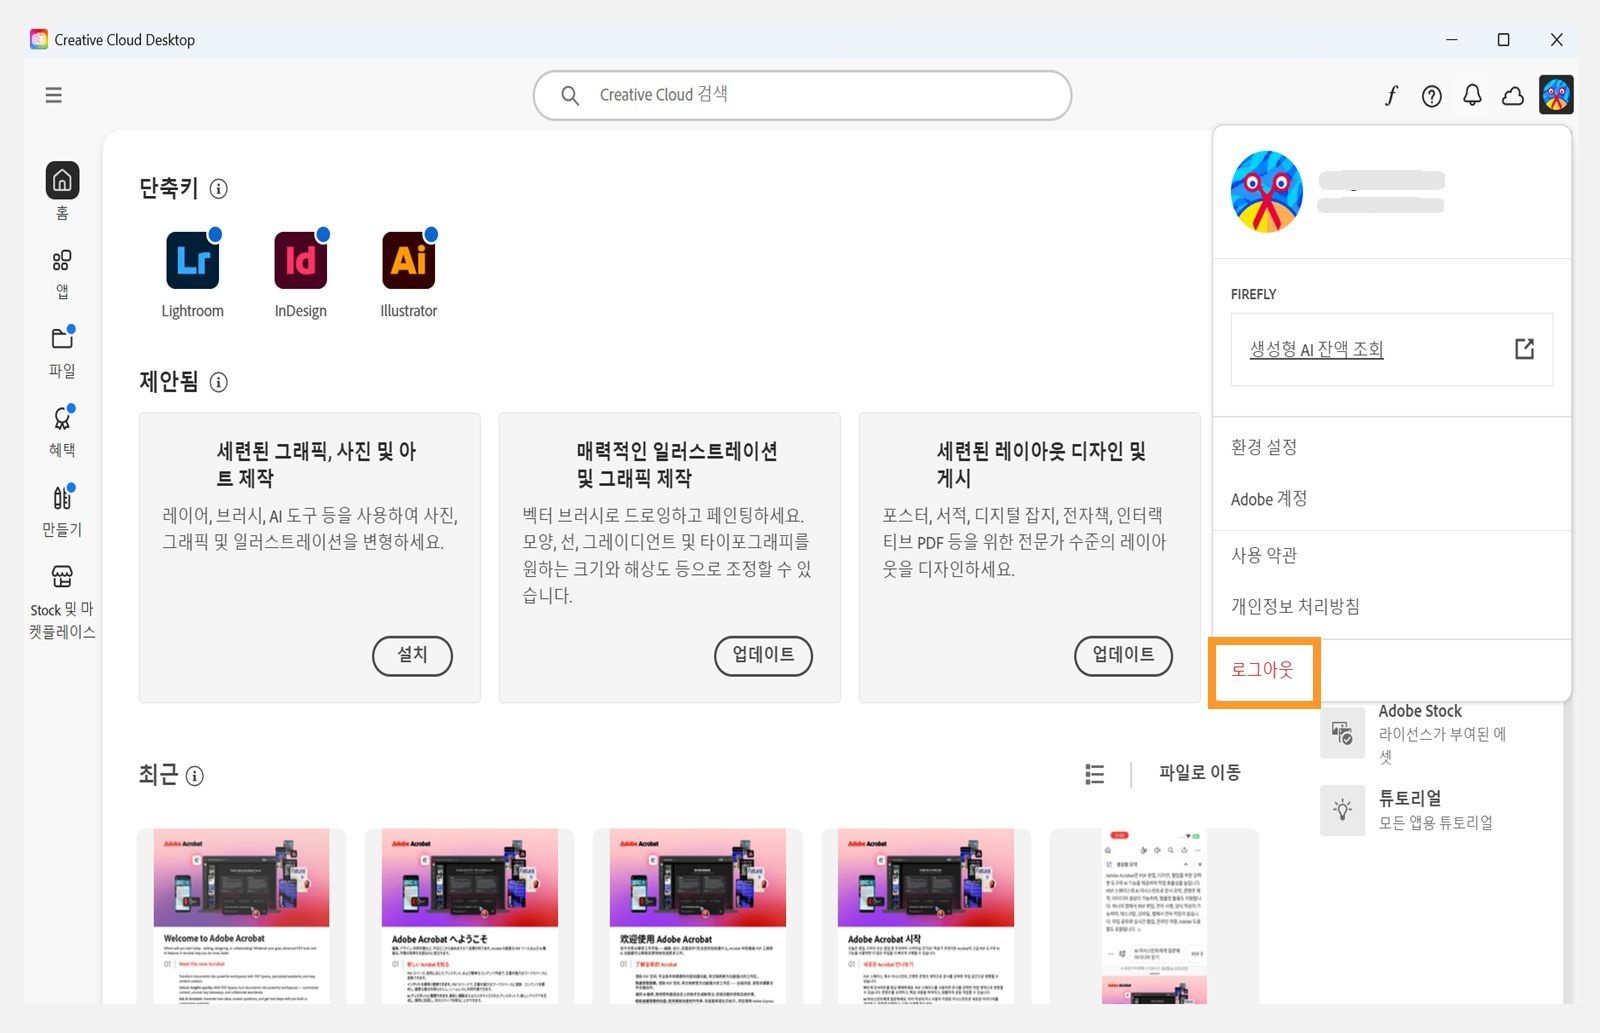Viewport: 1600px width, 1033px height.
Task: Open Stock 및 마켓플레이스 in sidebar
Action: click(62, 601)
